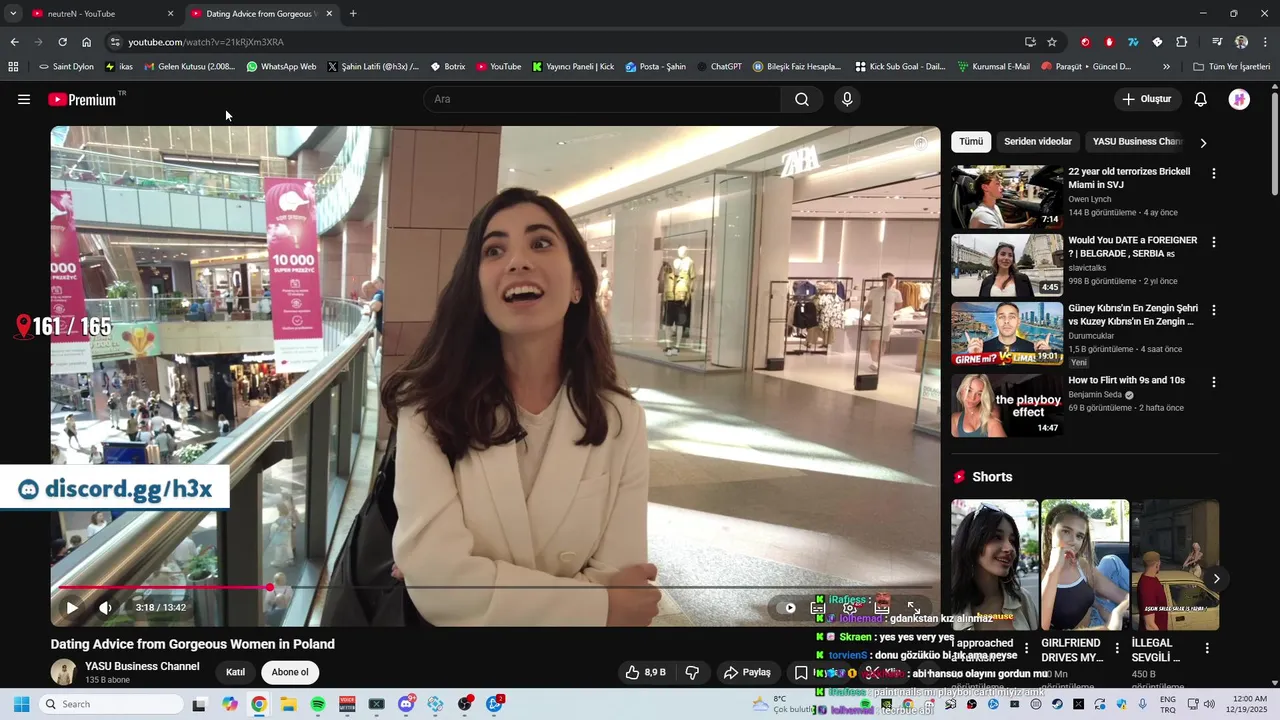Open Botrix bookmark
1280x720 pixels.
pos(447,67)
